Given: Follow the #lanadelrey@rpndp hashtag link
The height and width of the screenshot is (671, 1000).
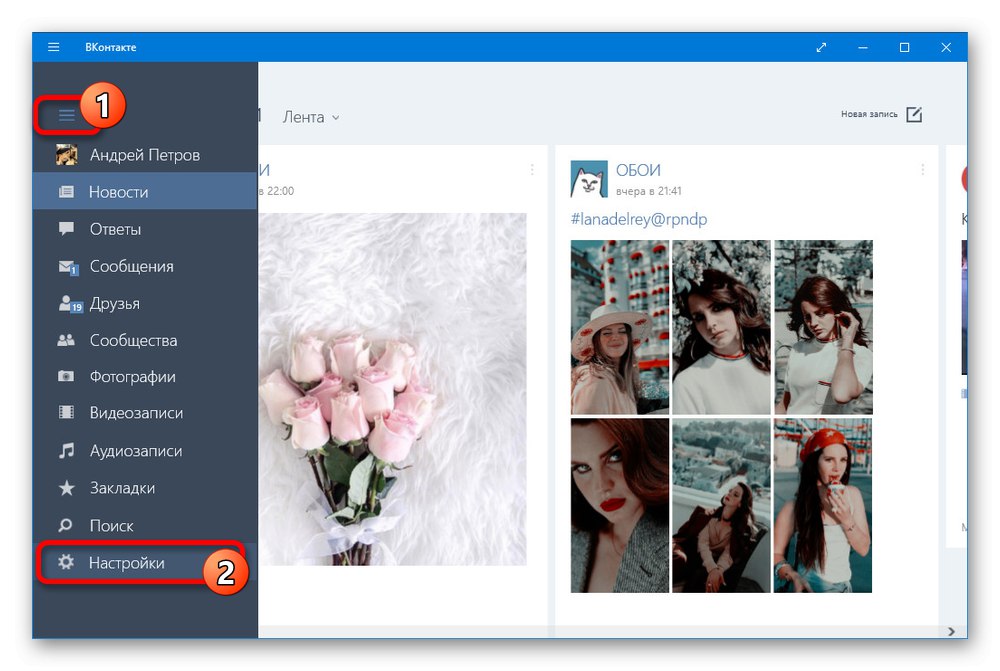Looking at the screenshot, I should [x=638, y=219].
